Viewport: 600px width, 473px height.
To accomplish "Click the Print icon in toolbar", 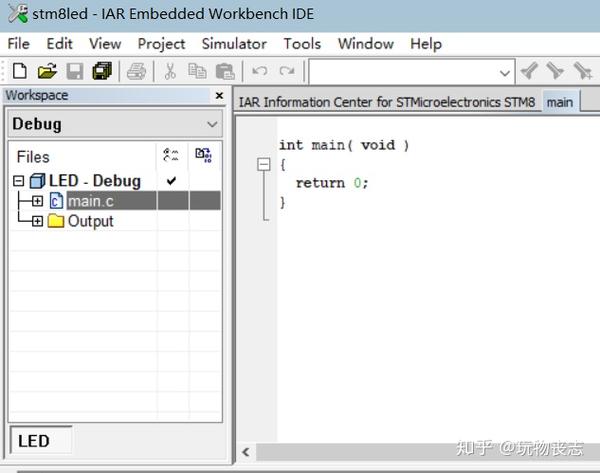I will pos(136,71).
